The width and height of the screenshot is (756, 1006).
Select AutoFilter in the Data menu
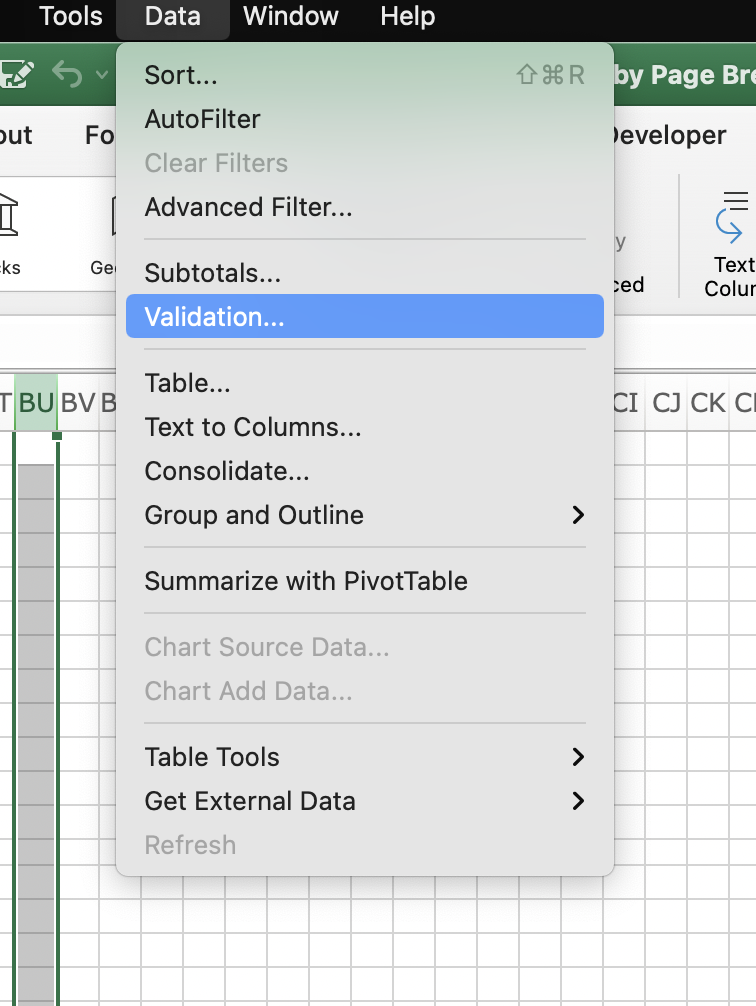(202, 119)
